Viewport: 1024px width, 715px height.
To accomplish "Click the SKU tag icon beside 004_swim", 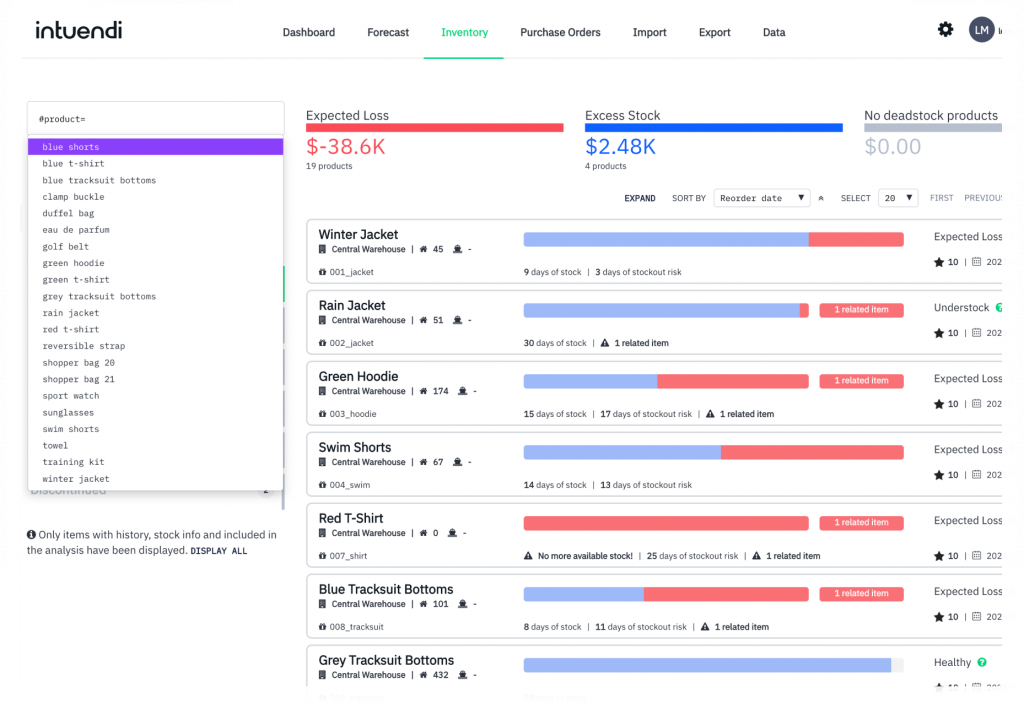I will [x=322, y=485].
